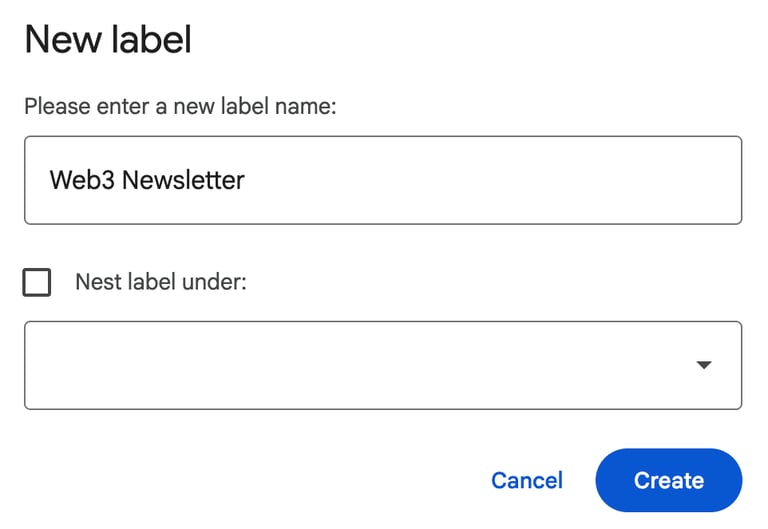Click the dropdown arrow icon
This screenshot has width=768, height=529.
click(704, 365)
